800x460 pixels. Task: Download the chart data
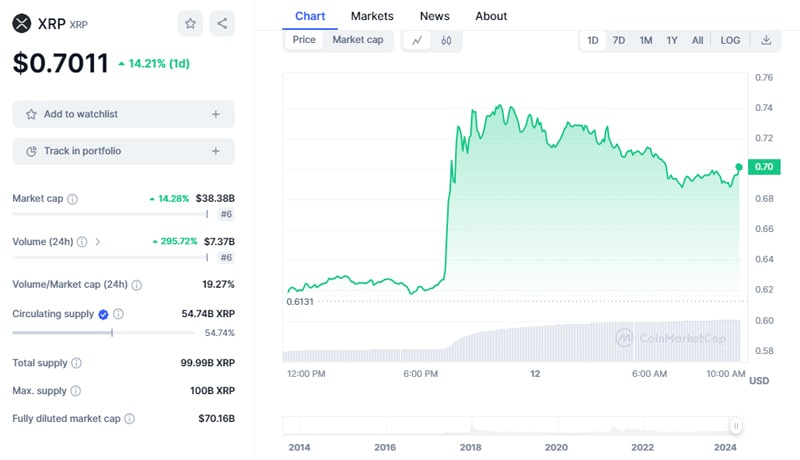point(766,40)
